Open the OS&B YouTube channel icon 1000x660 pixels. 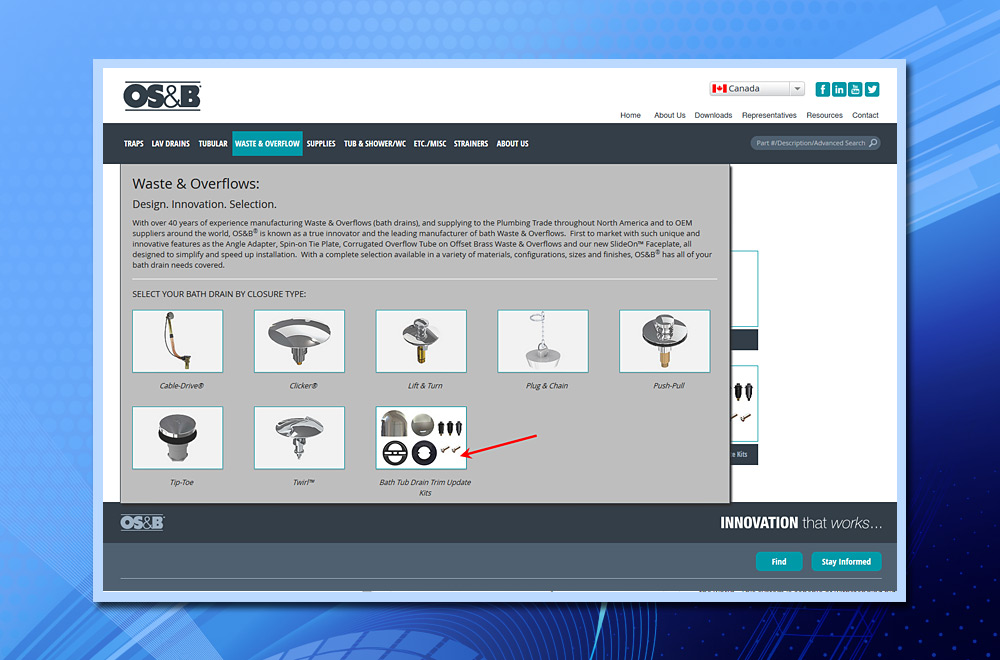coord(855,89)
